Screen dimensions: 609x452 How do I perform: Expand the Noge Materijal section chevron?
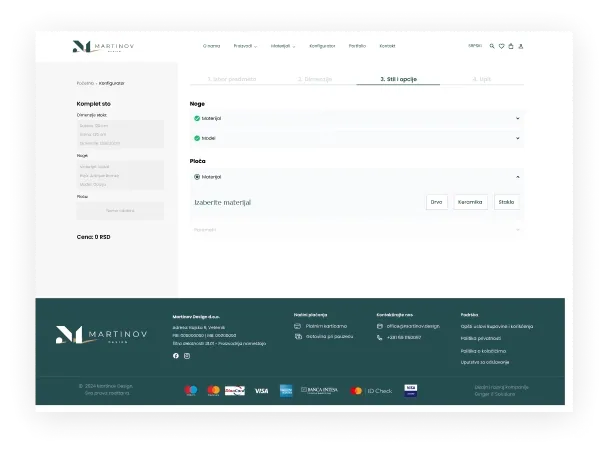518,118
